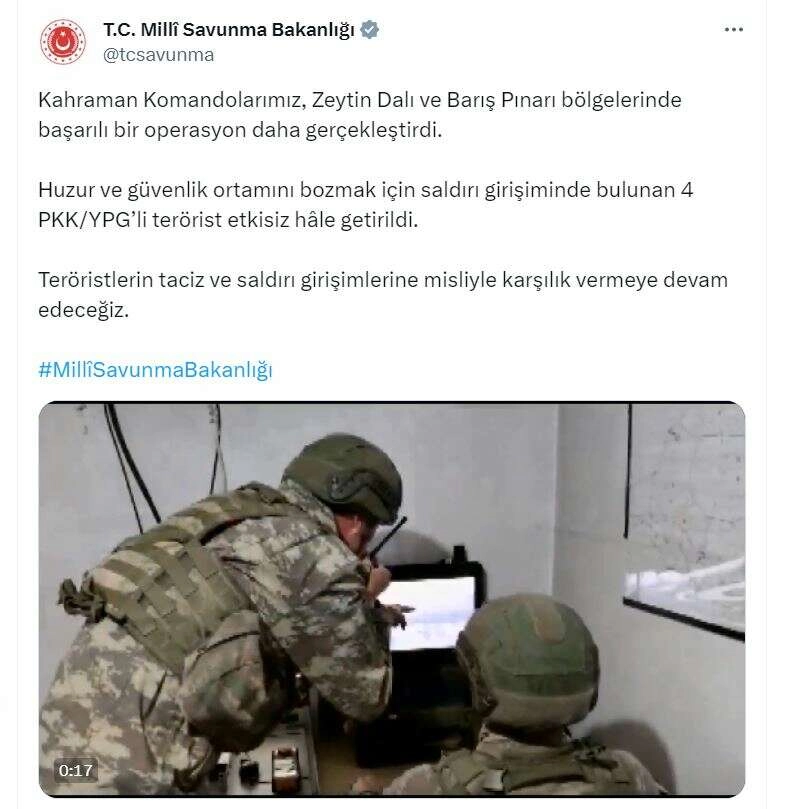The width and height of the screenshot is (787, 809).
Task: Open the T.C. Millî Savunma Bakanlığı display name
Action: coord(229,30)
